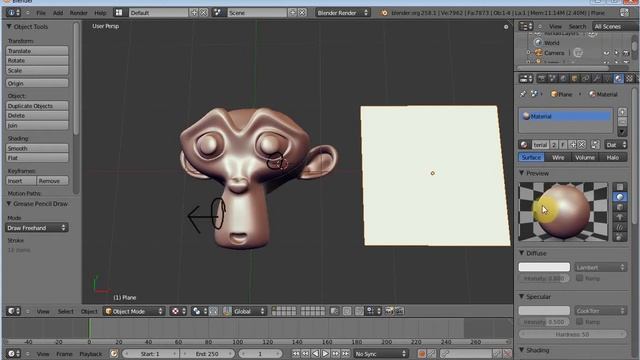Open the Scene properties tab icon

(553, 78)
